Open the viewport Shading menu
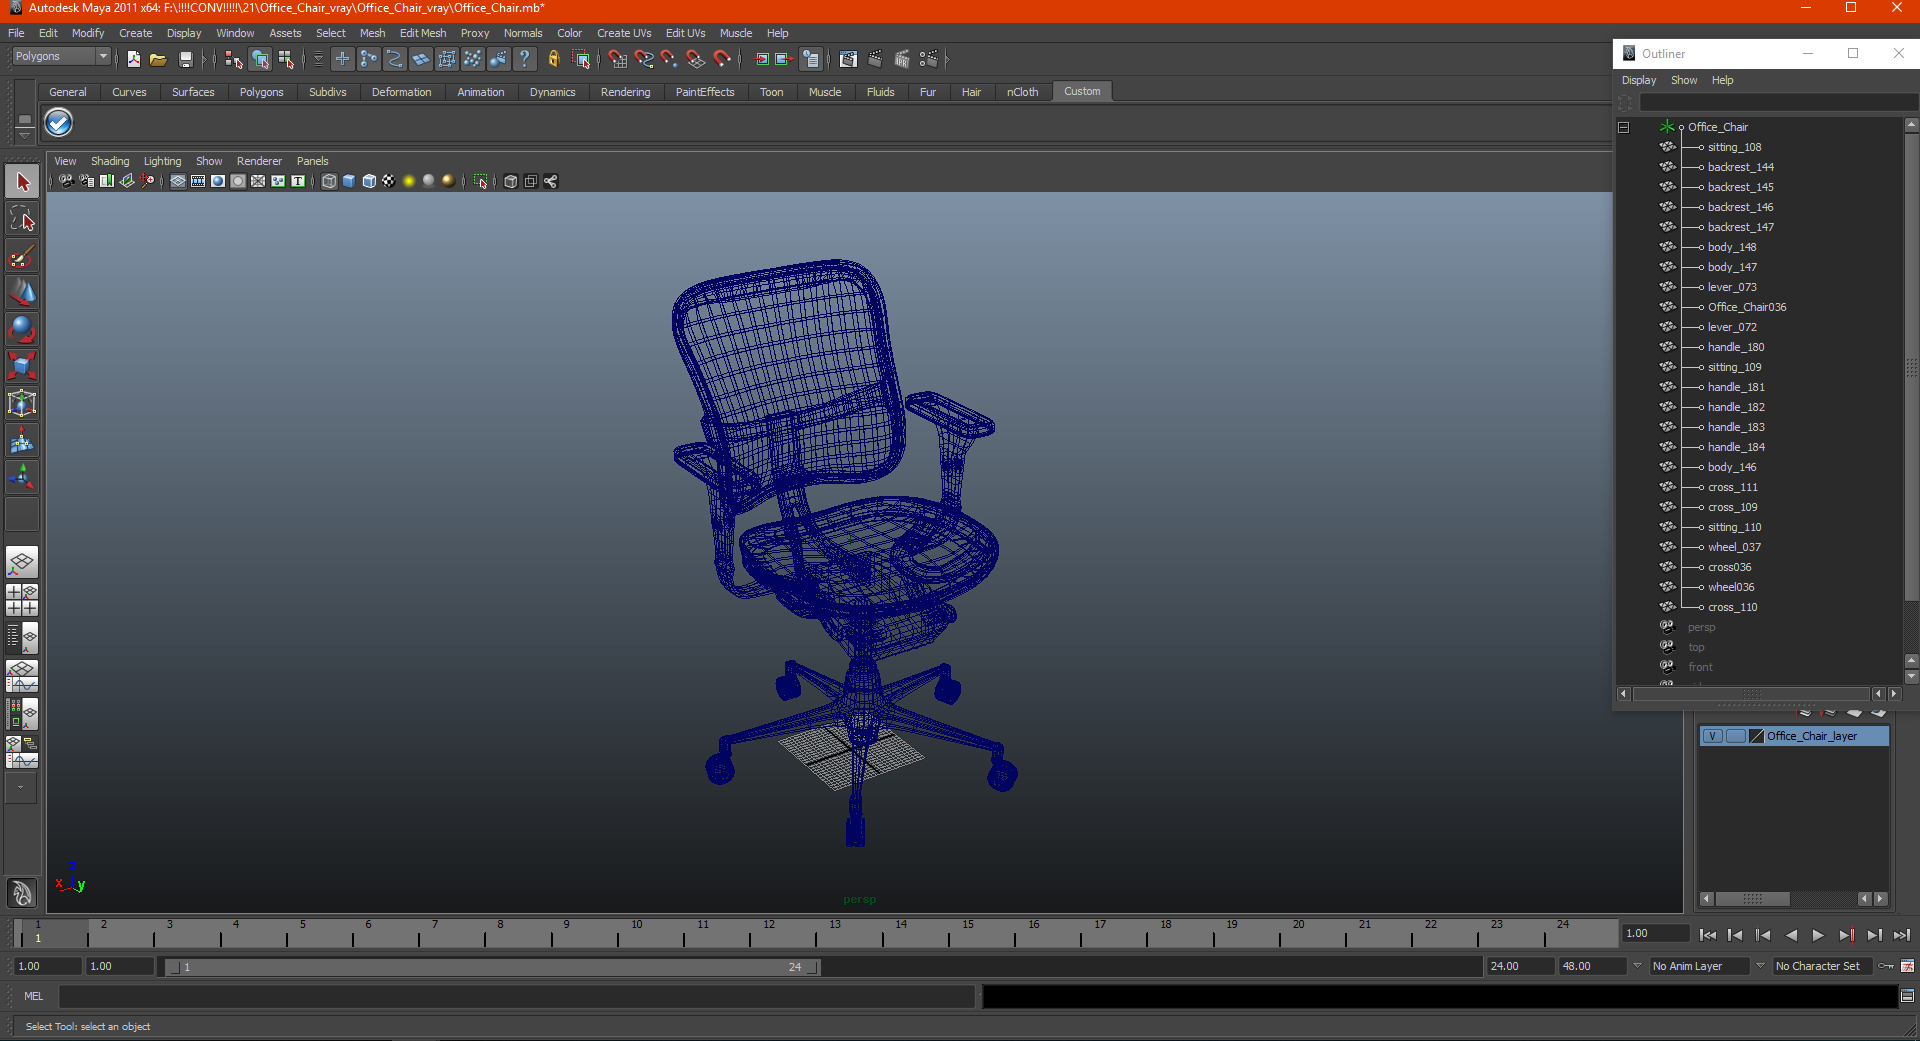The height and width of the screenshot is (1041, 1920). 110,161
